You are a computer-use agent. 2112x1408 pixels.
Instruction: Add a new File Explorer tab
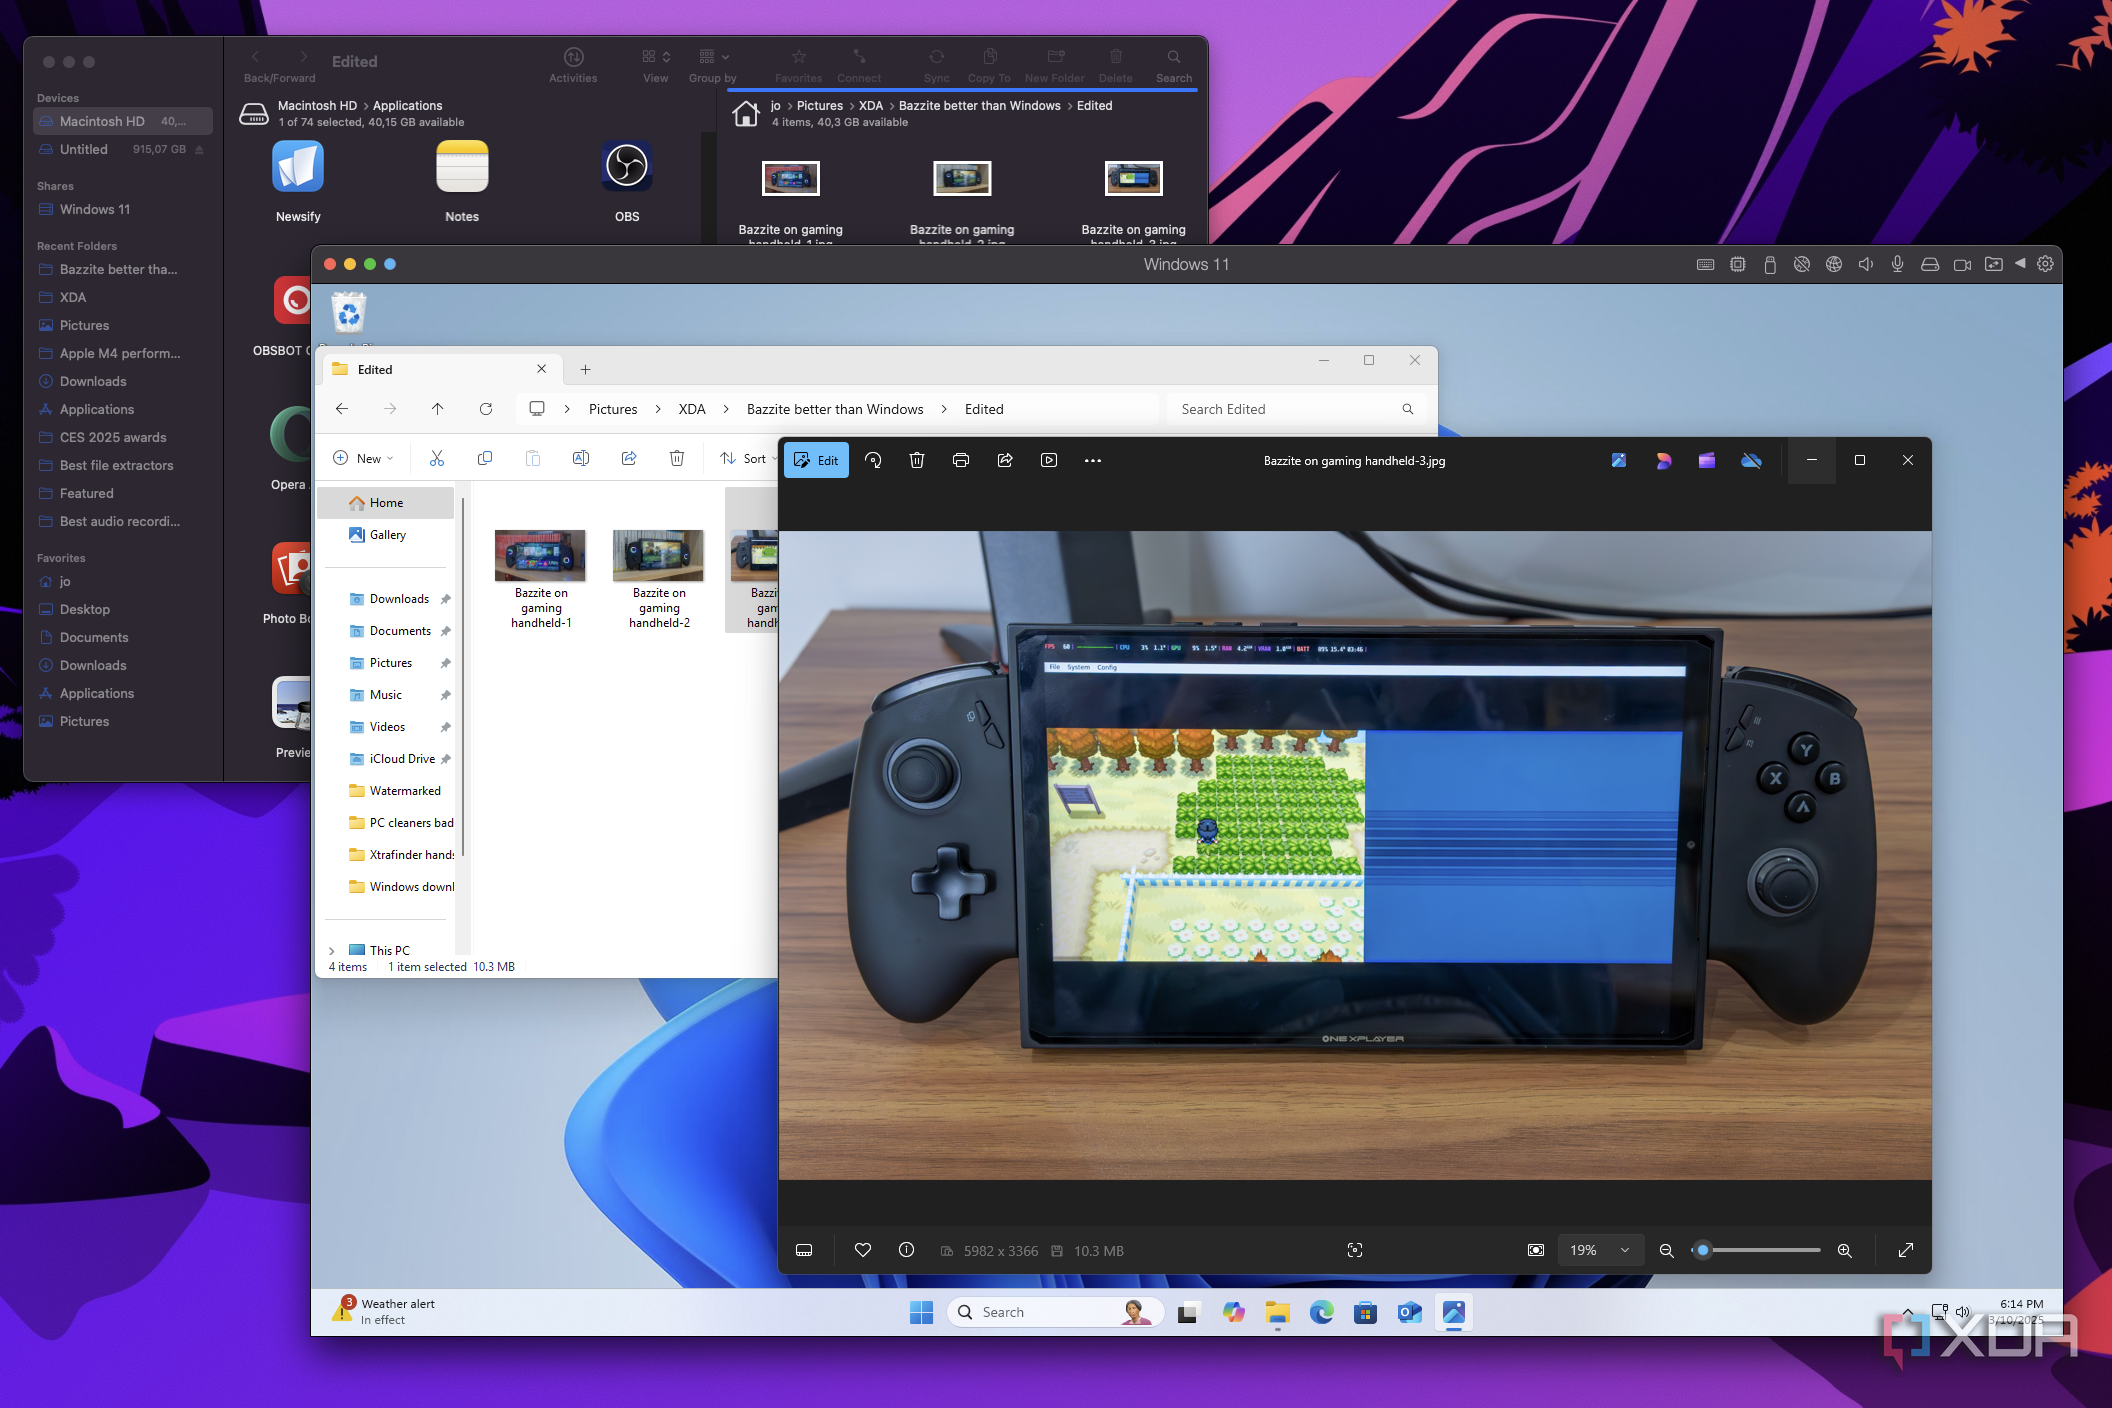(x=586, y=369)
